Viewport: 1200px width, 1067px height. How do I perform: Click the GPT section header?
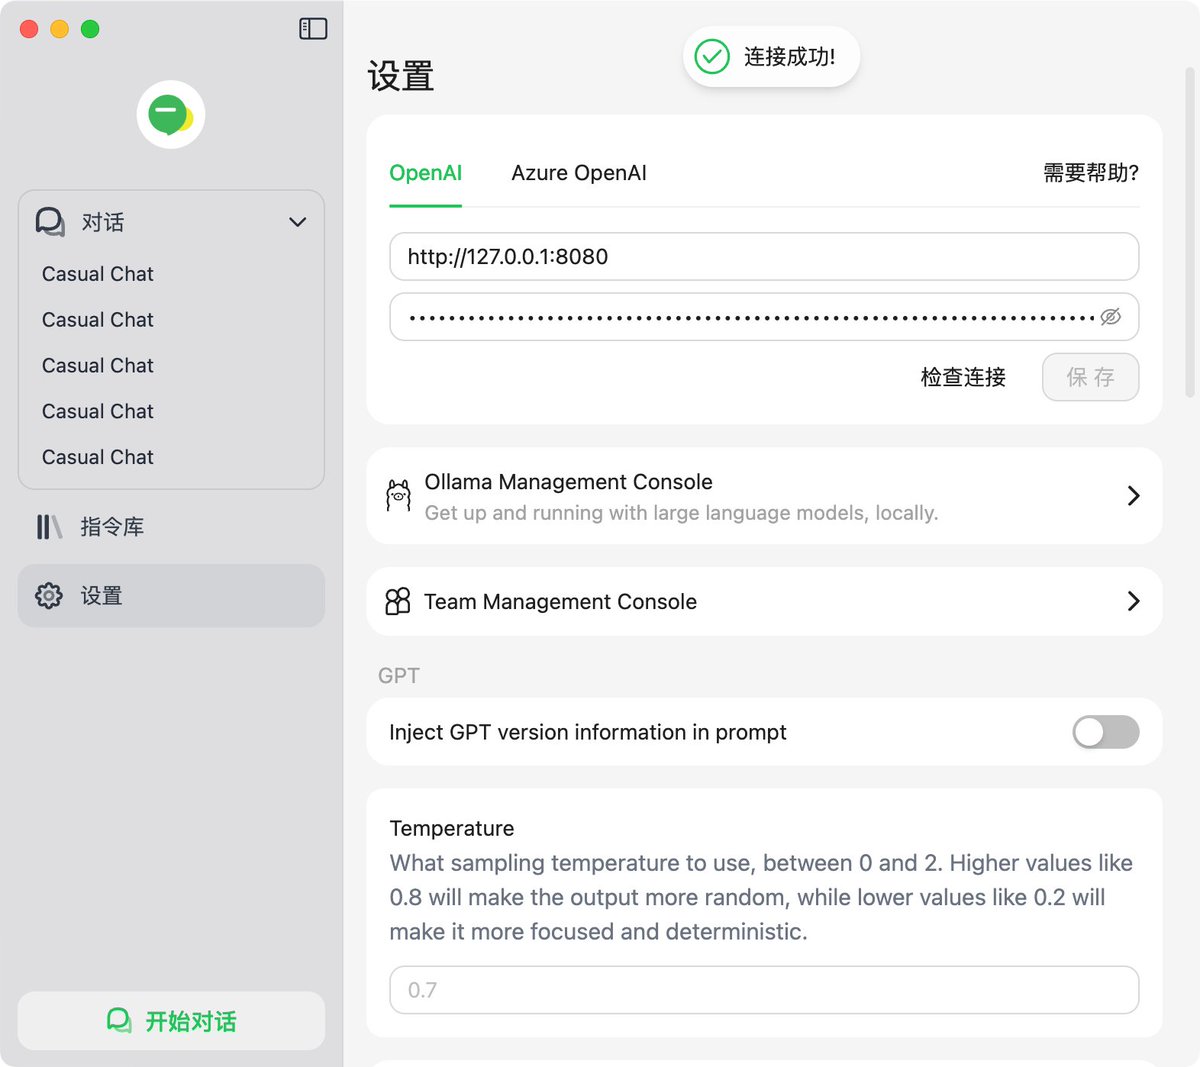[x=399, y=676]
